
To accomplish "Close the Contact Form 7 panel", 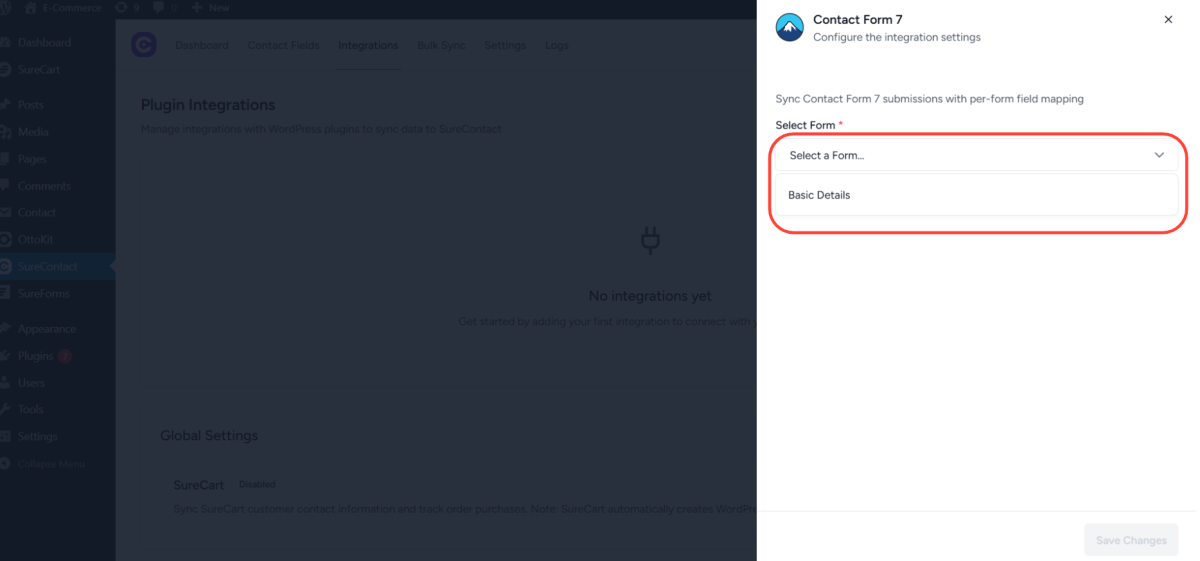I will 1168,20.
